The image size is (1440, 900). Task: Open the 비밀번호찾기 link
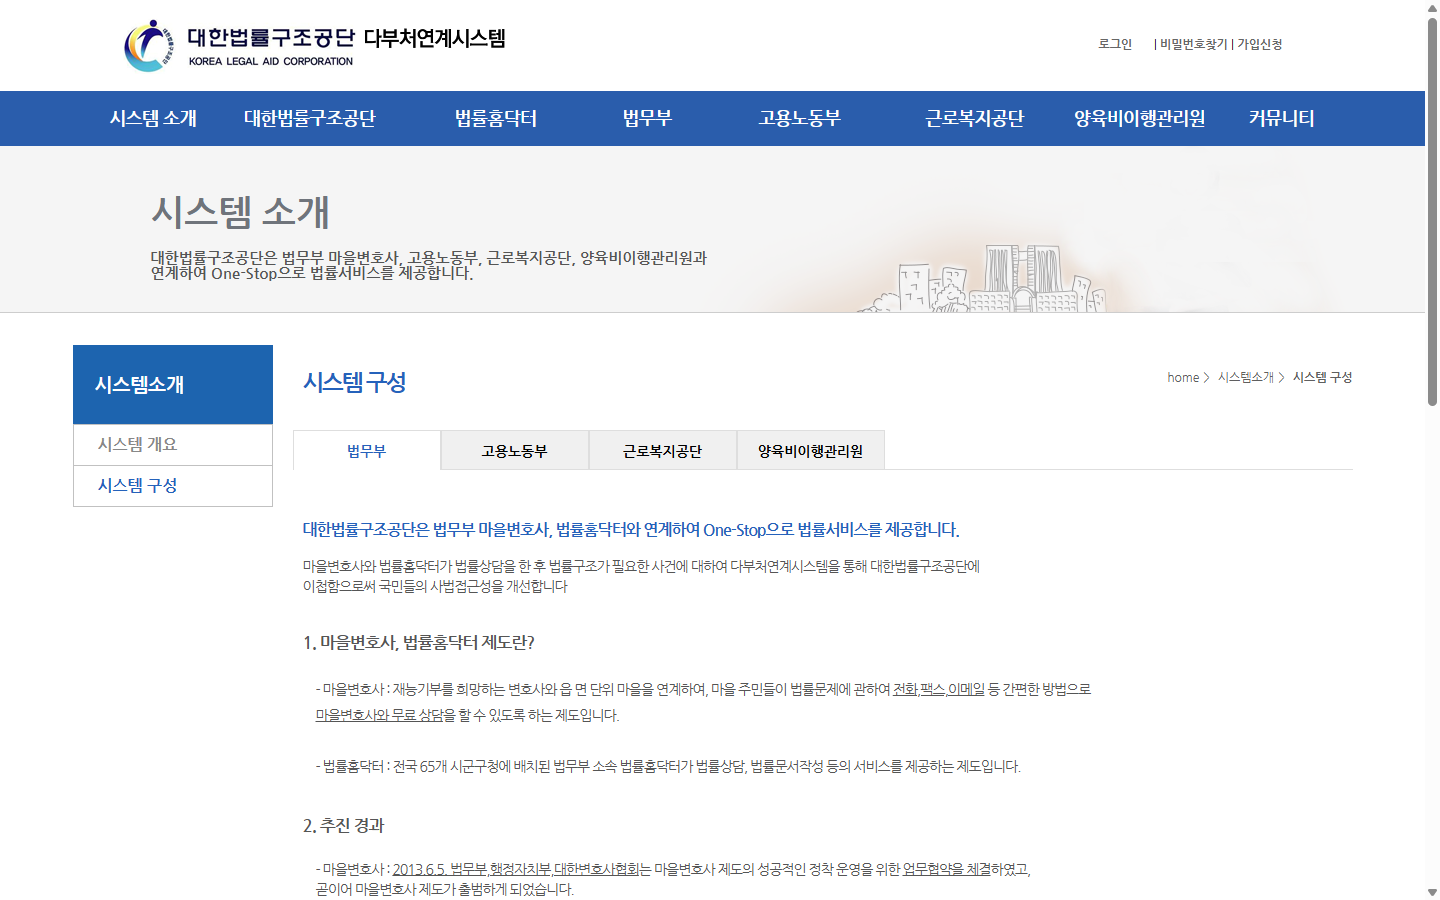point(1193,44)
